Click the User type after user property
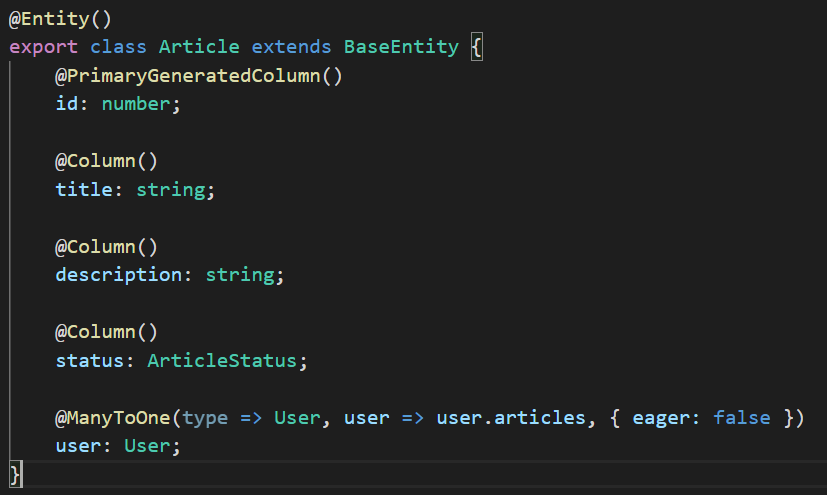This screenshot has height=495, width=827. coord(147,446)
